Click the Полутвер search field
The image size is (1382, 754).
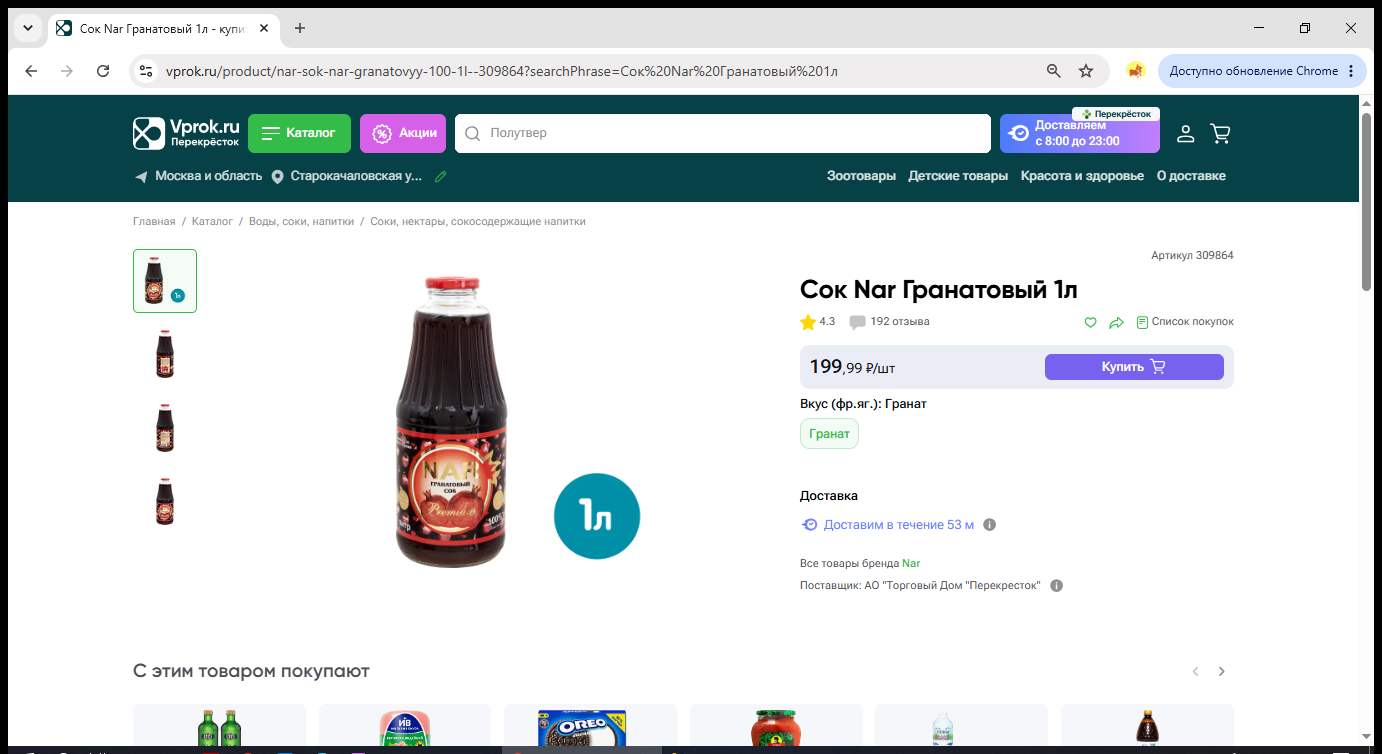[722, 133]
